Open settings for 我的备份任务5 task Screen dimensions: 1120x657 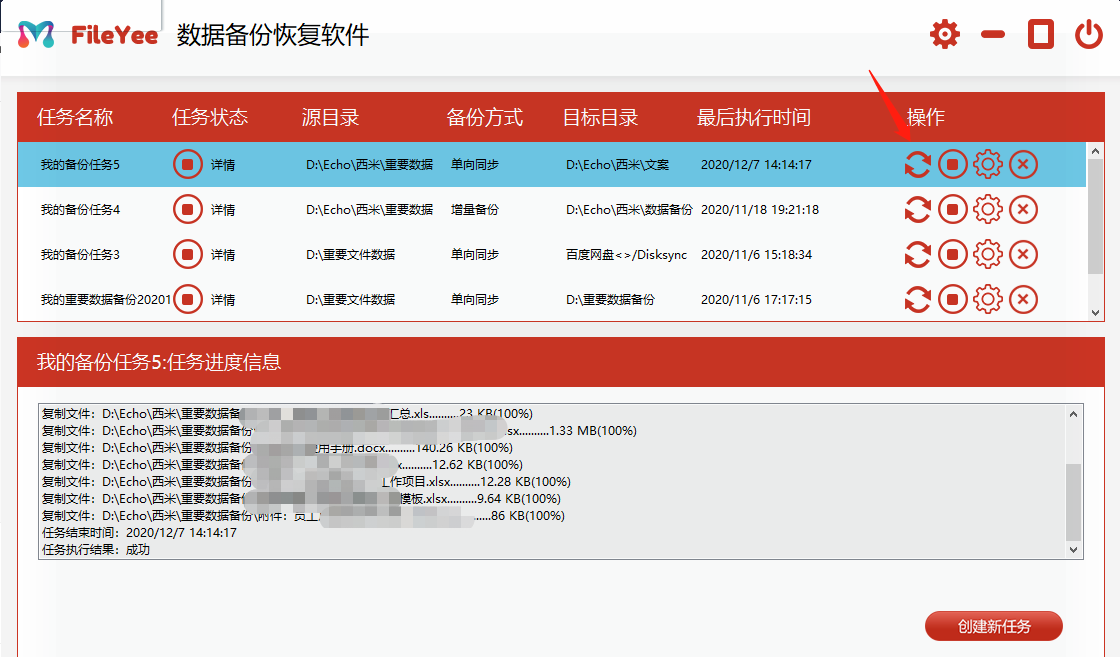(987, 164)
